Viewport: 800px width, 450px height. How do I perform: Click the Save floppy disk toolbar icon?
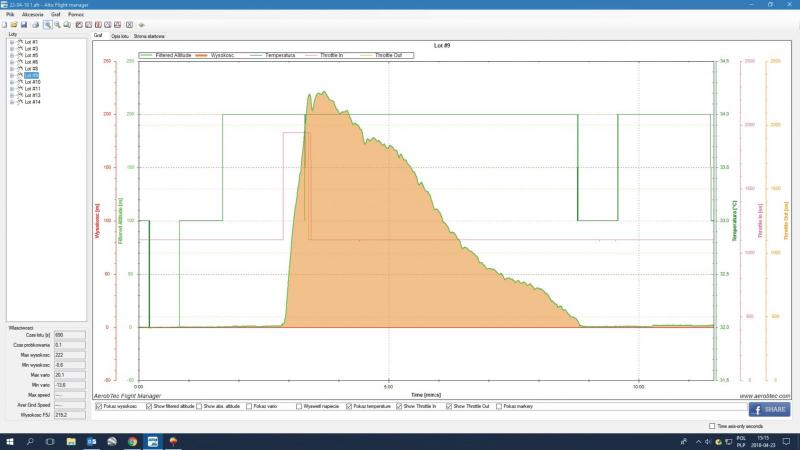[x=23, y=24]
